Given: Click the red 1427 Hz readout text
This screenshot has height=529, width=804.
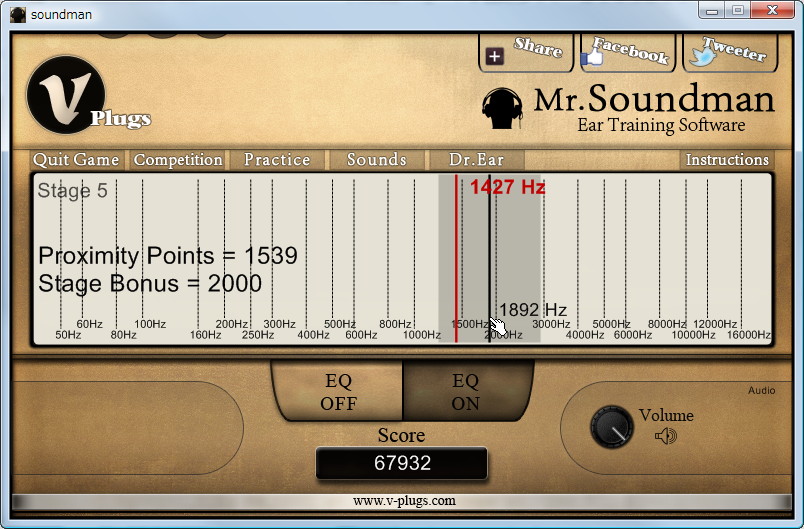Looking at the screenshot, I should tap(508, 187).
